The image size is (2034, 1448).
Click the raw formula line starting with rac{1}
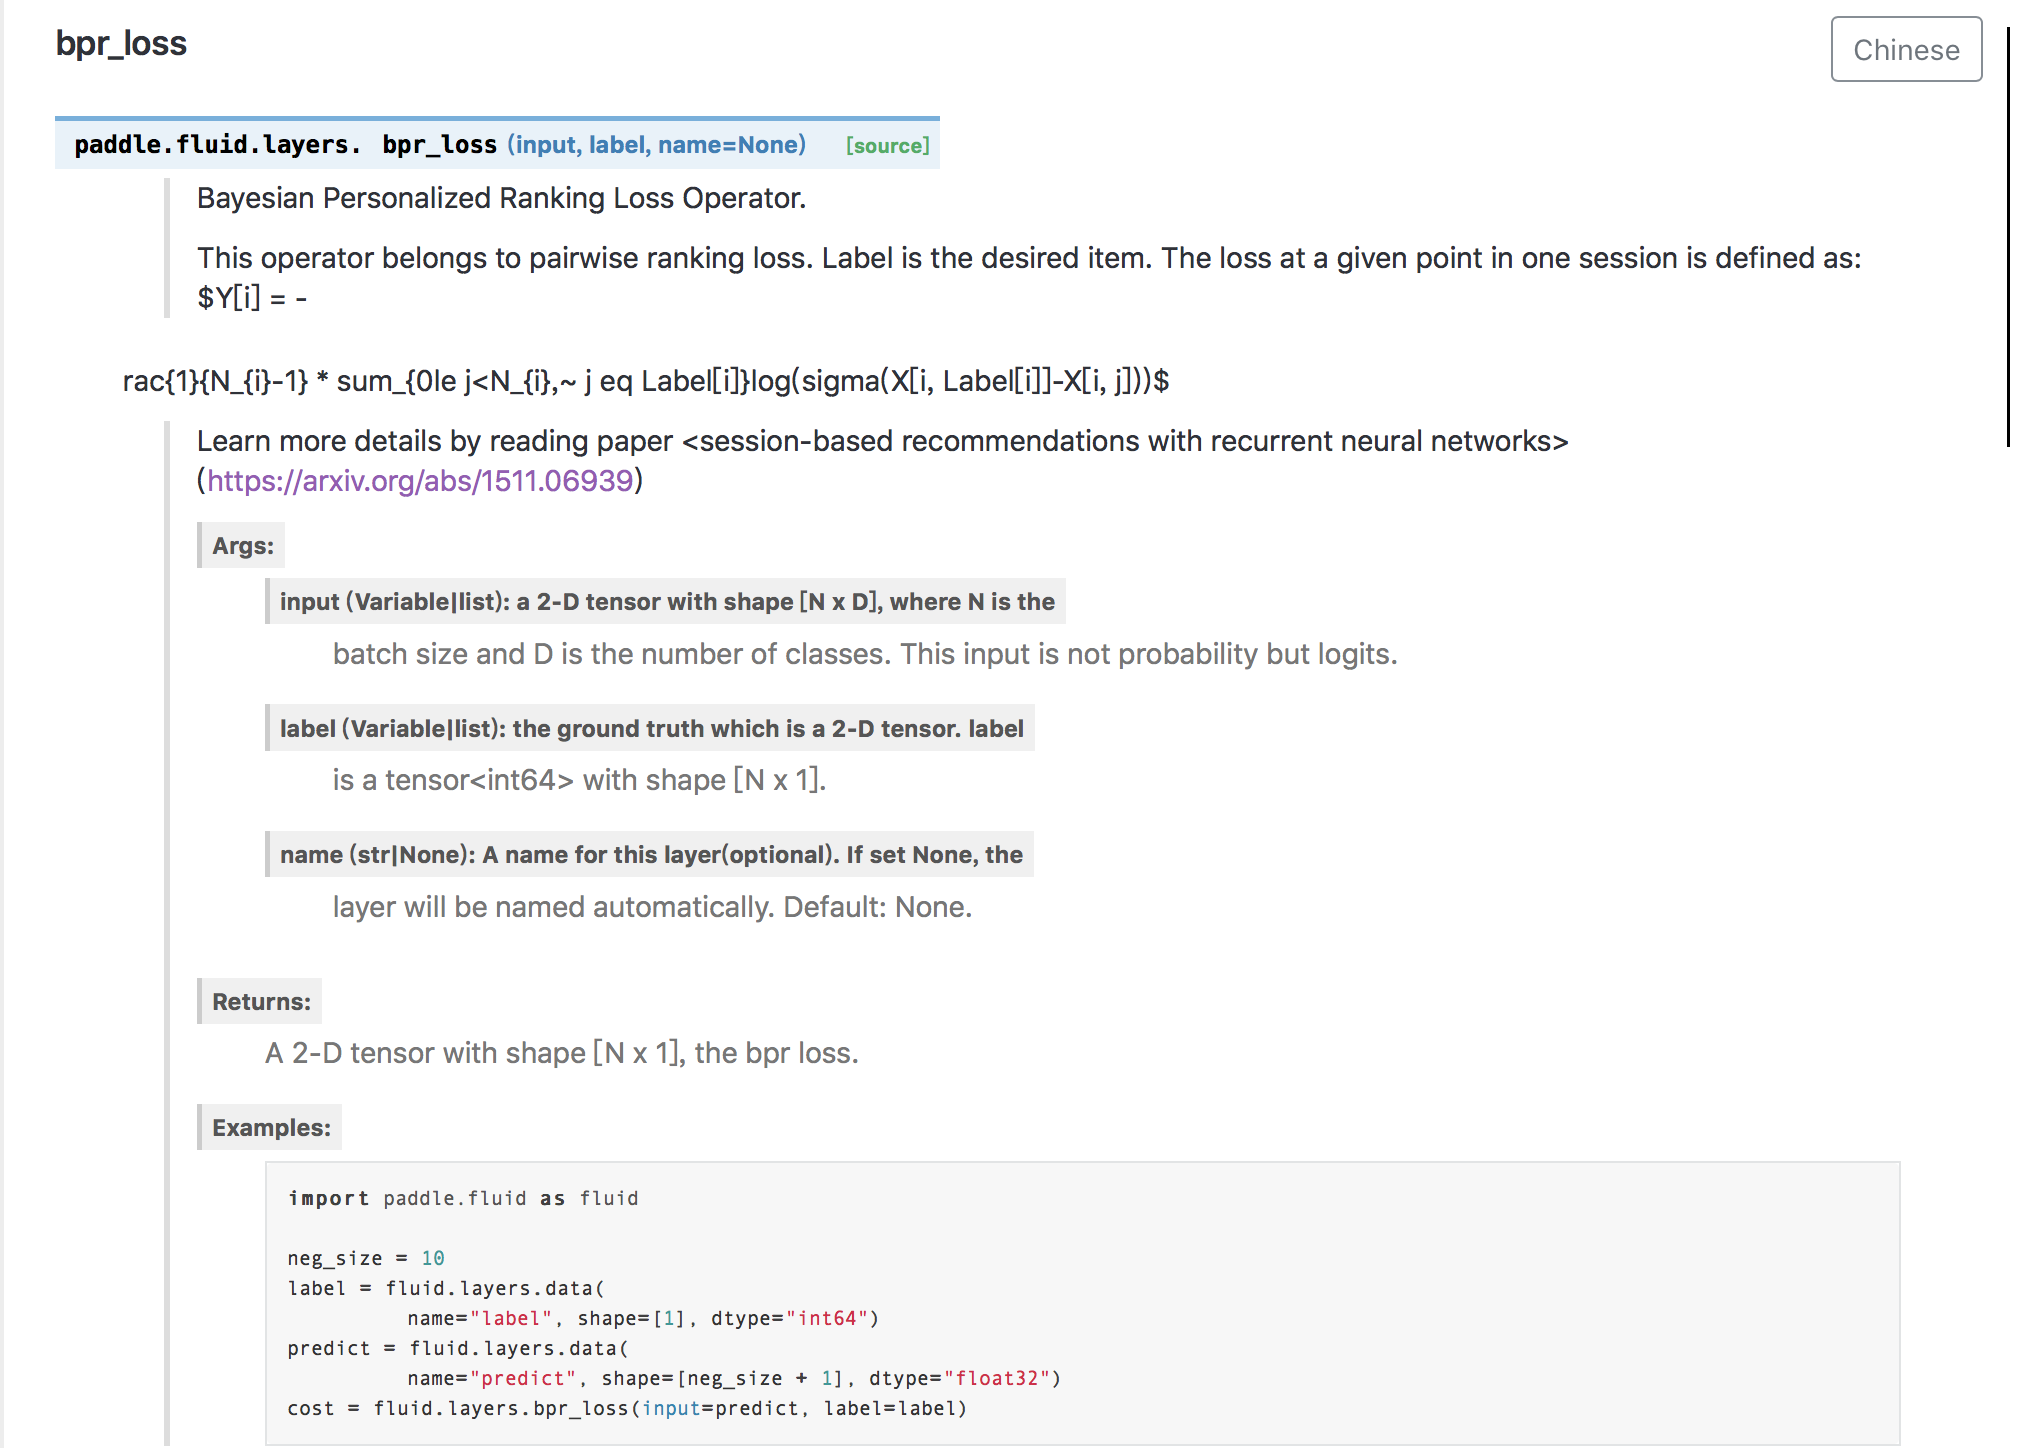[645, 381]
